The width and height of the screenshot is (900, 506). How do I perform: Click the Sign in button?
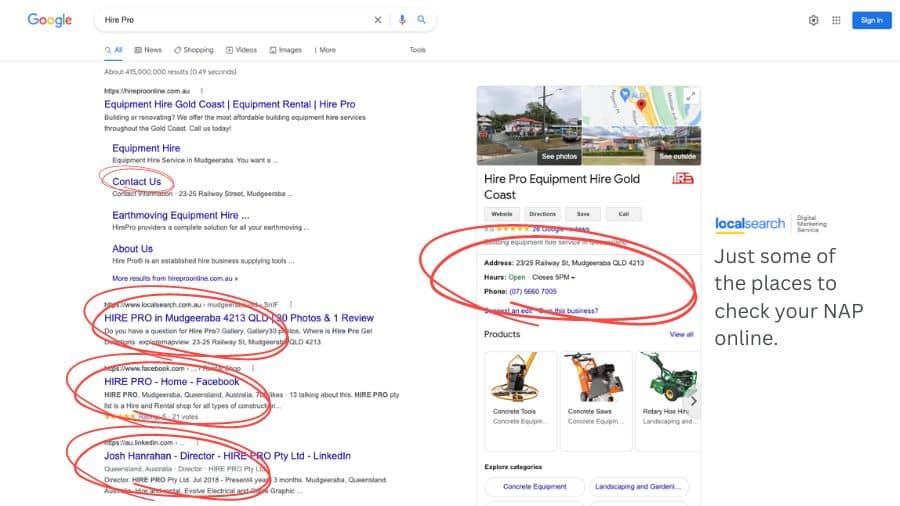(x=871, y=20)
